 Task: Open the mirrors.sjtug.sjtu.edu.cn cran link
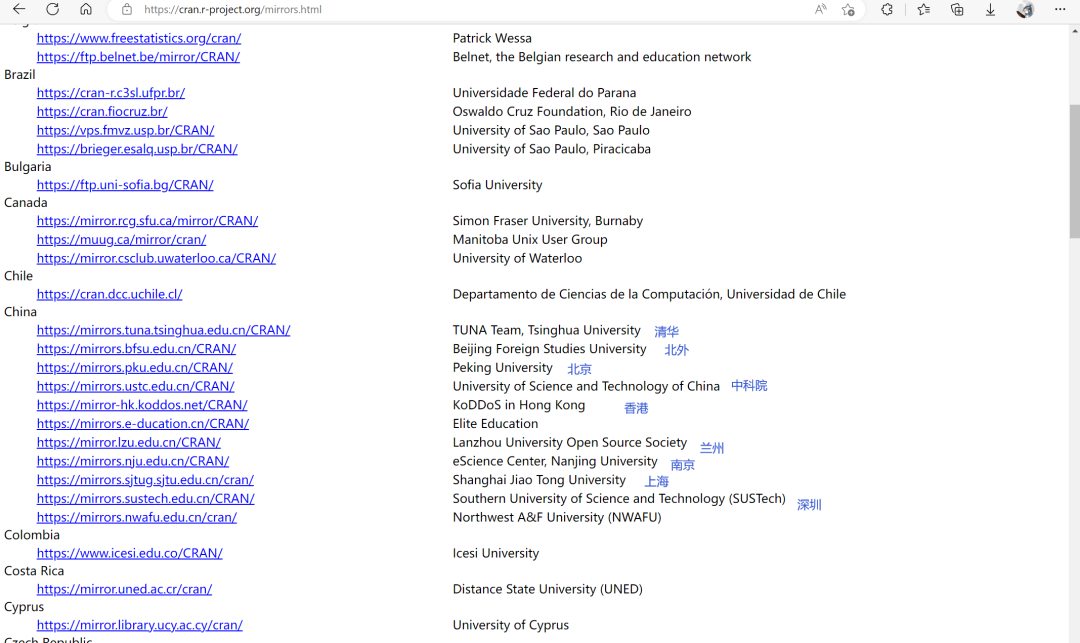point(145,480)
